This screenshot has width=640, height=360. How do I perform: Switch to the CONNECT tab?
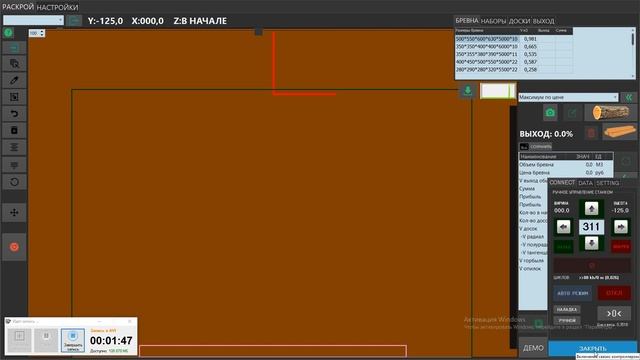click(562, 182)
